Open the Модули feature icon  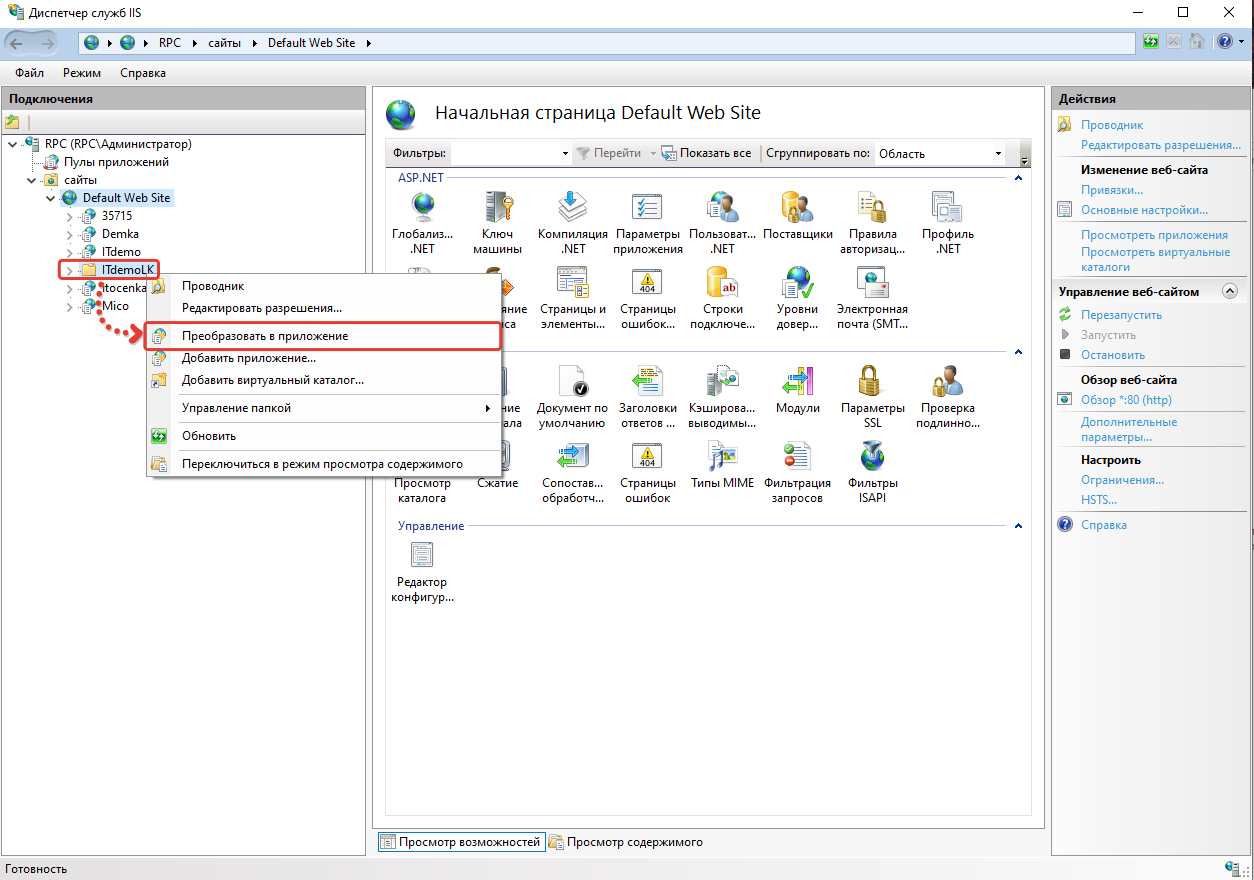[797, 382]
